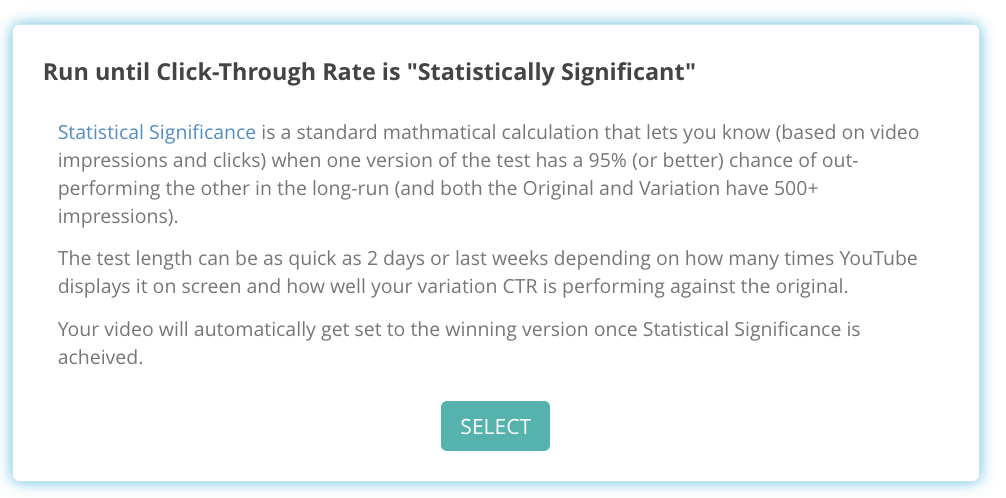Click the word "YouTube" in the text
This screenshot has width=1006, height=498.
878,258
